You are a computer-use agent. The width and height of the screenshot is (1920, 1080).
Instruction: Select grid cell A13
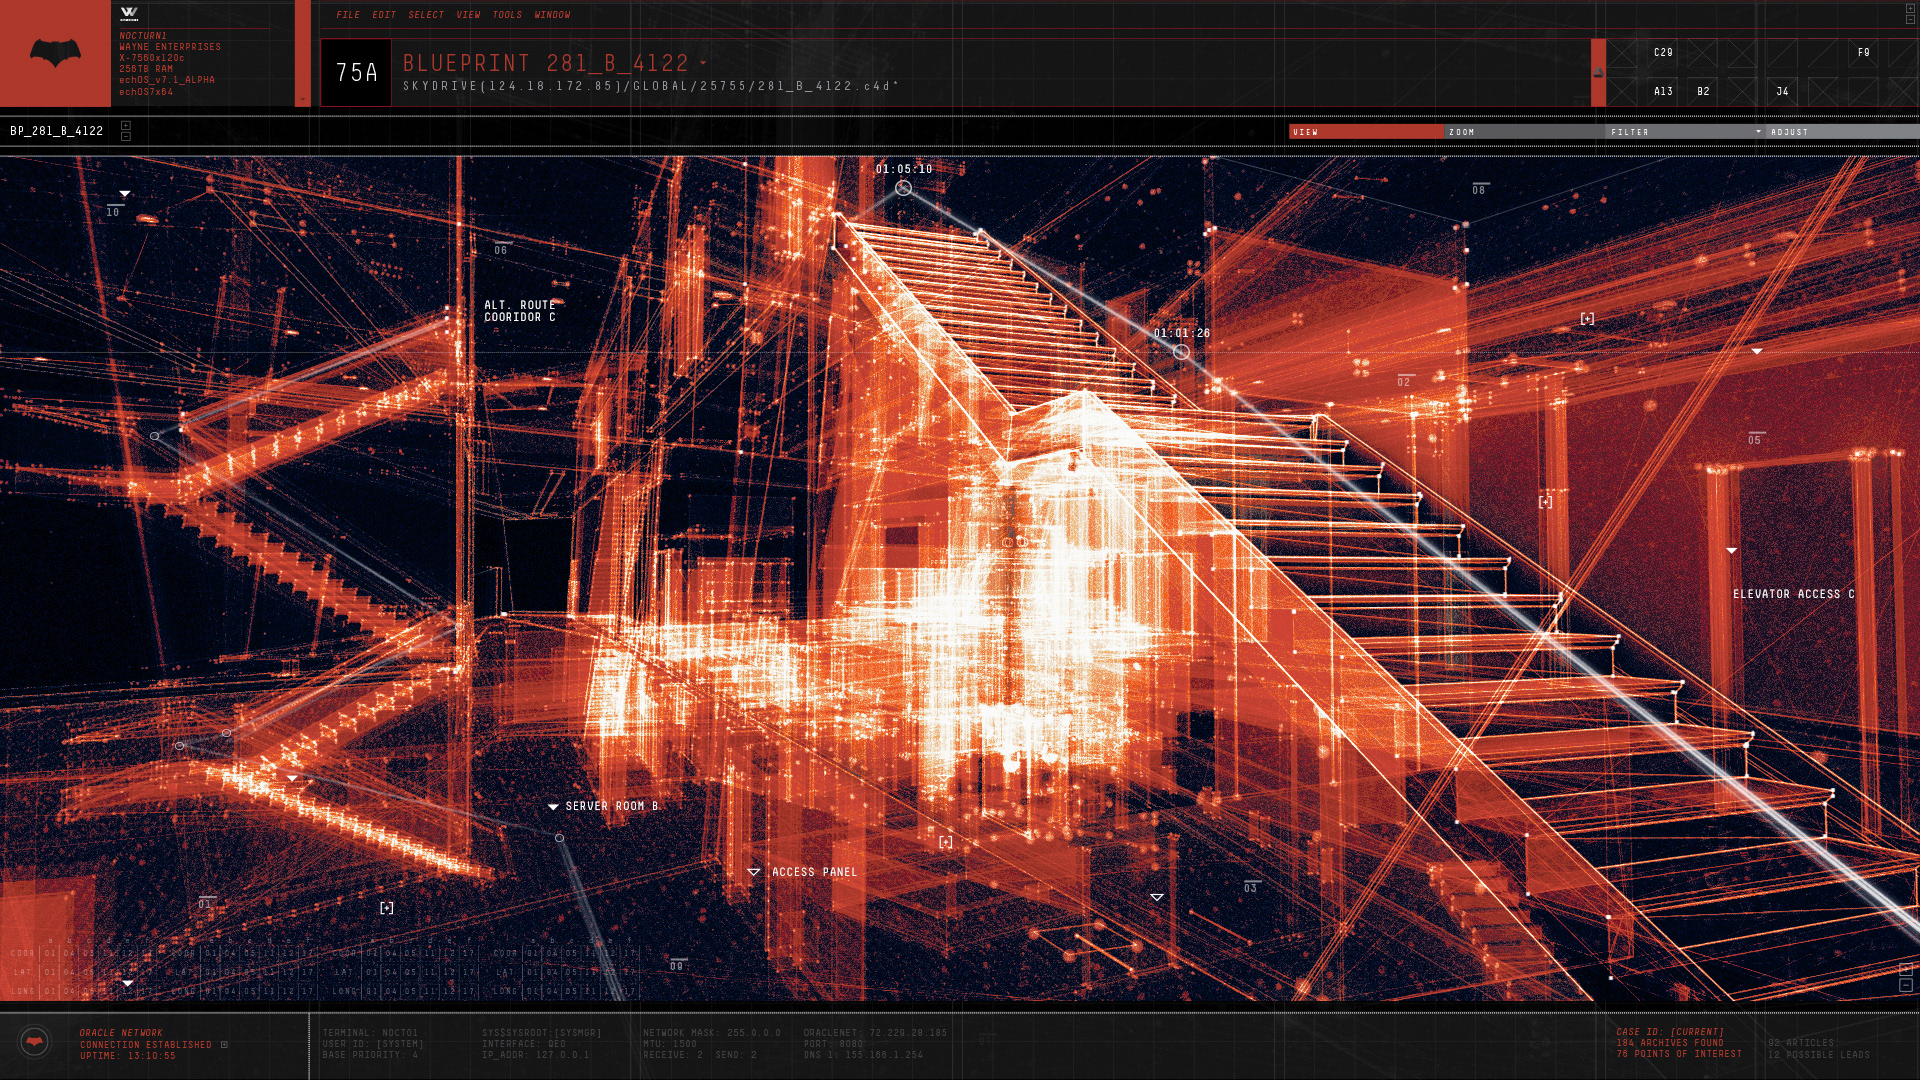click(x=1663, y=92)
